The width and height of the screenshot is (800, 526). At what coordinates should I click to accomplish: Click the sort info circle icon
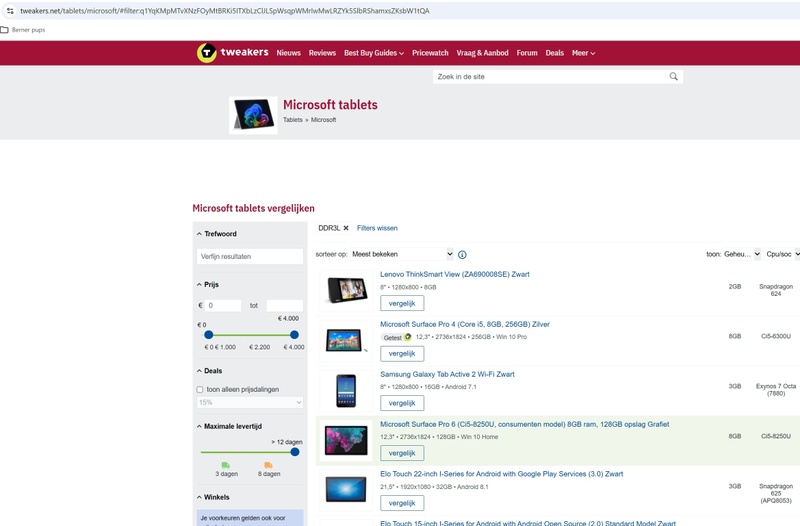tap(462, 255)
